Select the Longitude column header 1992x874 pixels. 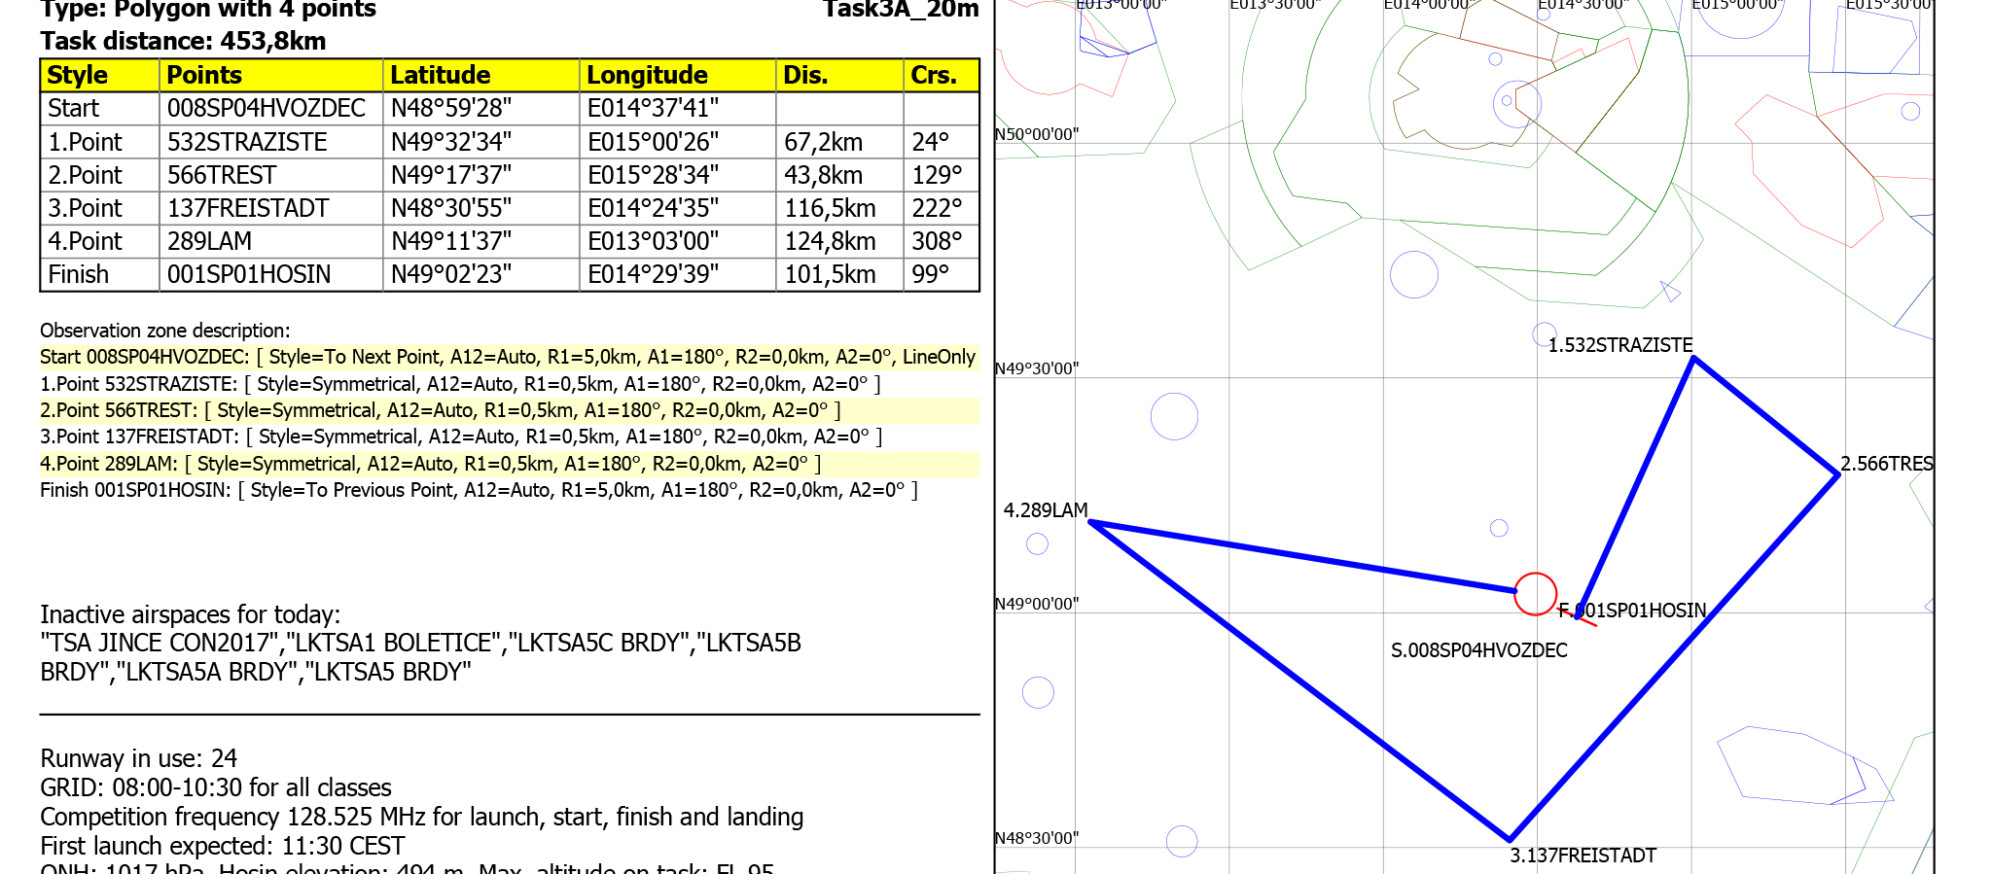point(647,75)
